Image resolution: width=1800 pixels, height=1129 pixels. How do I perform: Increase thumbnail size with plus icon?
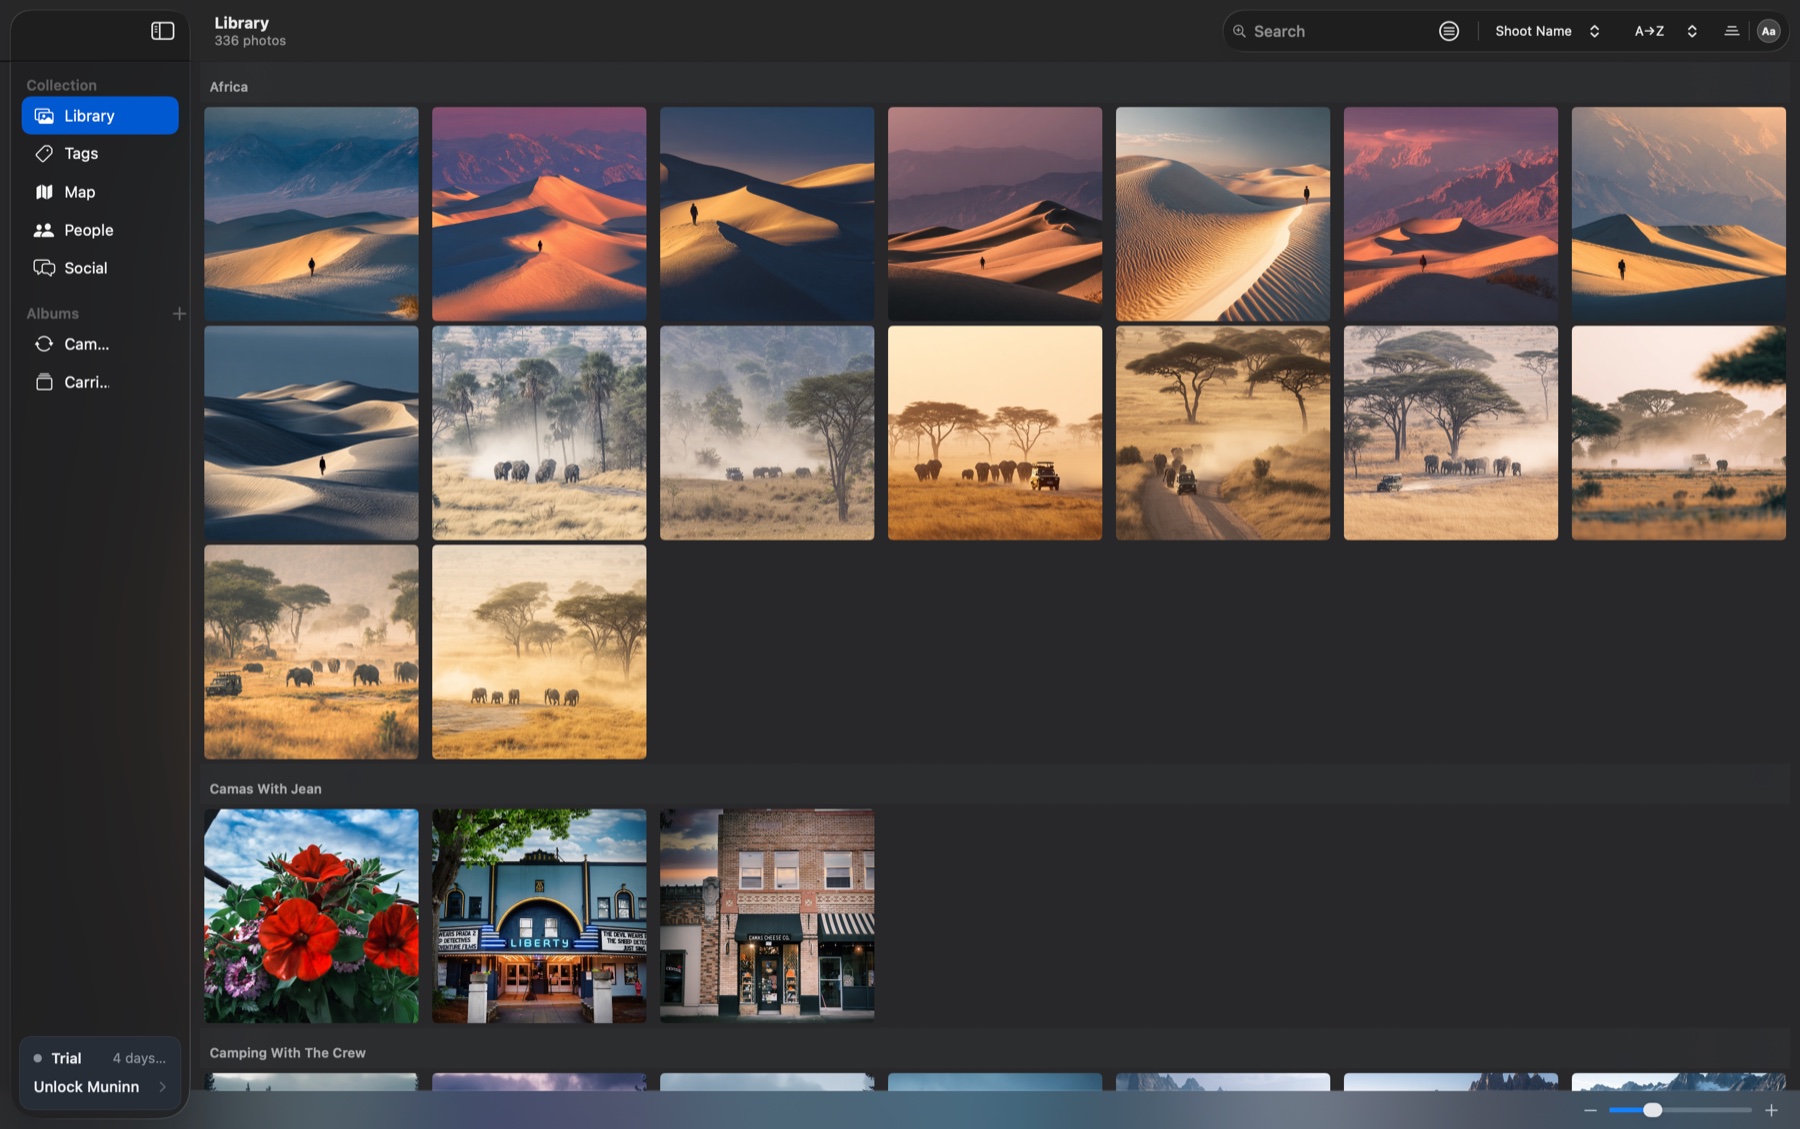click(1771, 1110)
